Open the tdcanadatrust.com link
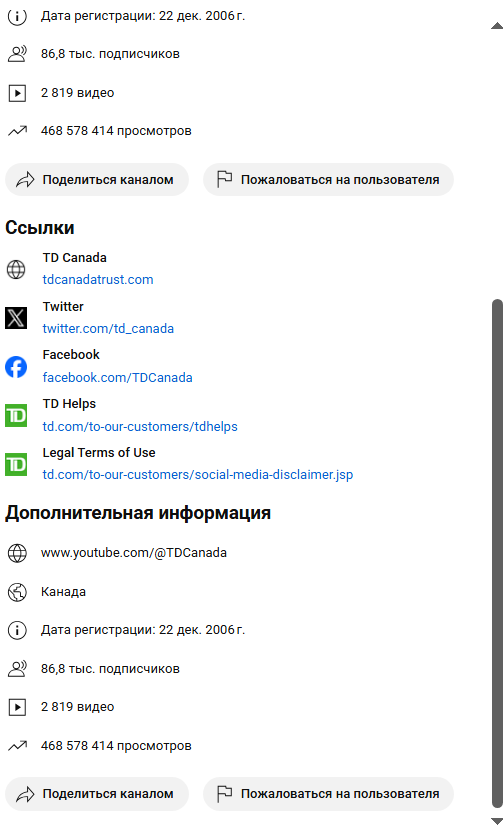This screenshot has height=831, width=503. coord(98,279)
